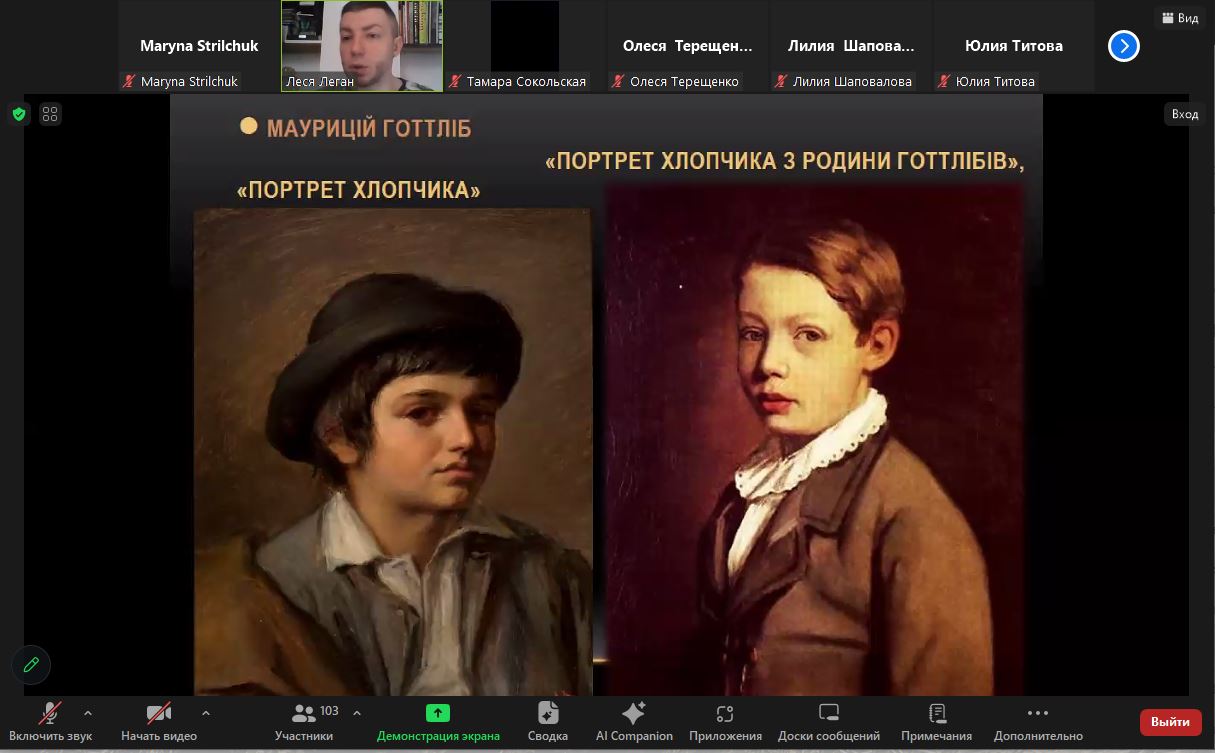Image resolution: width=1215 pixels, height=753 pixels.
Task: Expand audio options arrow beside Включить звук
Action: click(88, 713)
